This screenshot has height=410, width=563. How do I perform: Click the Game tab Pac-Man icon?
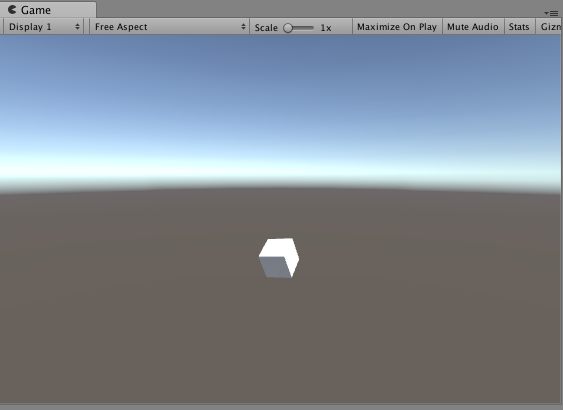(12, 10)
